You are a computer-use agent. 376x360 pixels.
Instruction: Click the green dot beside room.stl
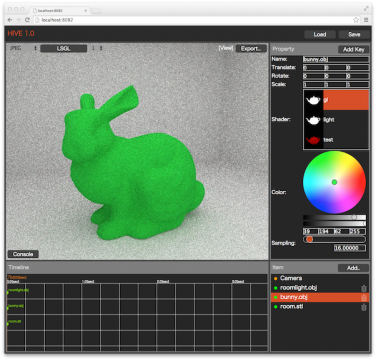click(276, 307)
